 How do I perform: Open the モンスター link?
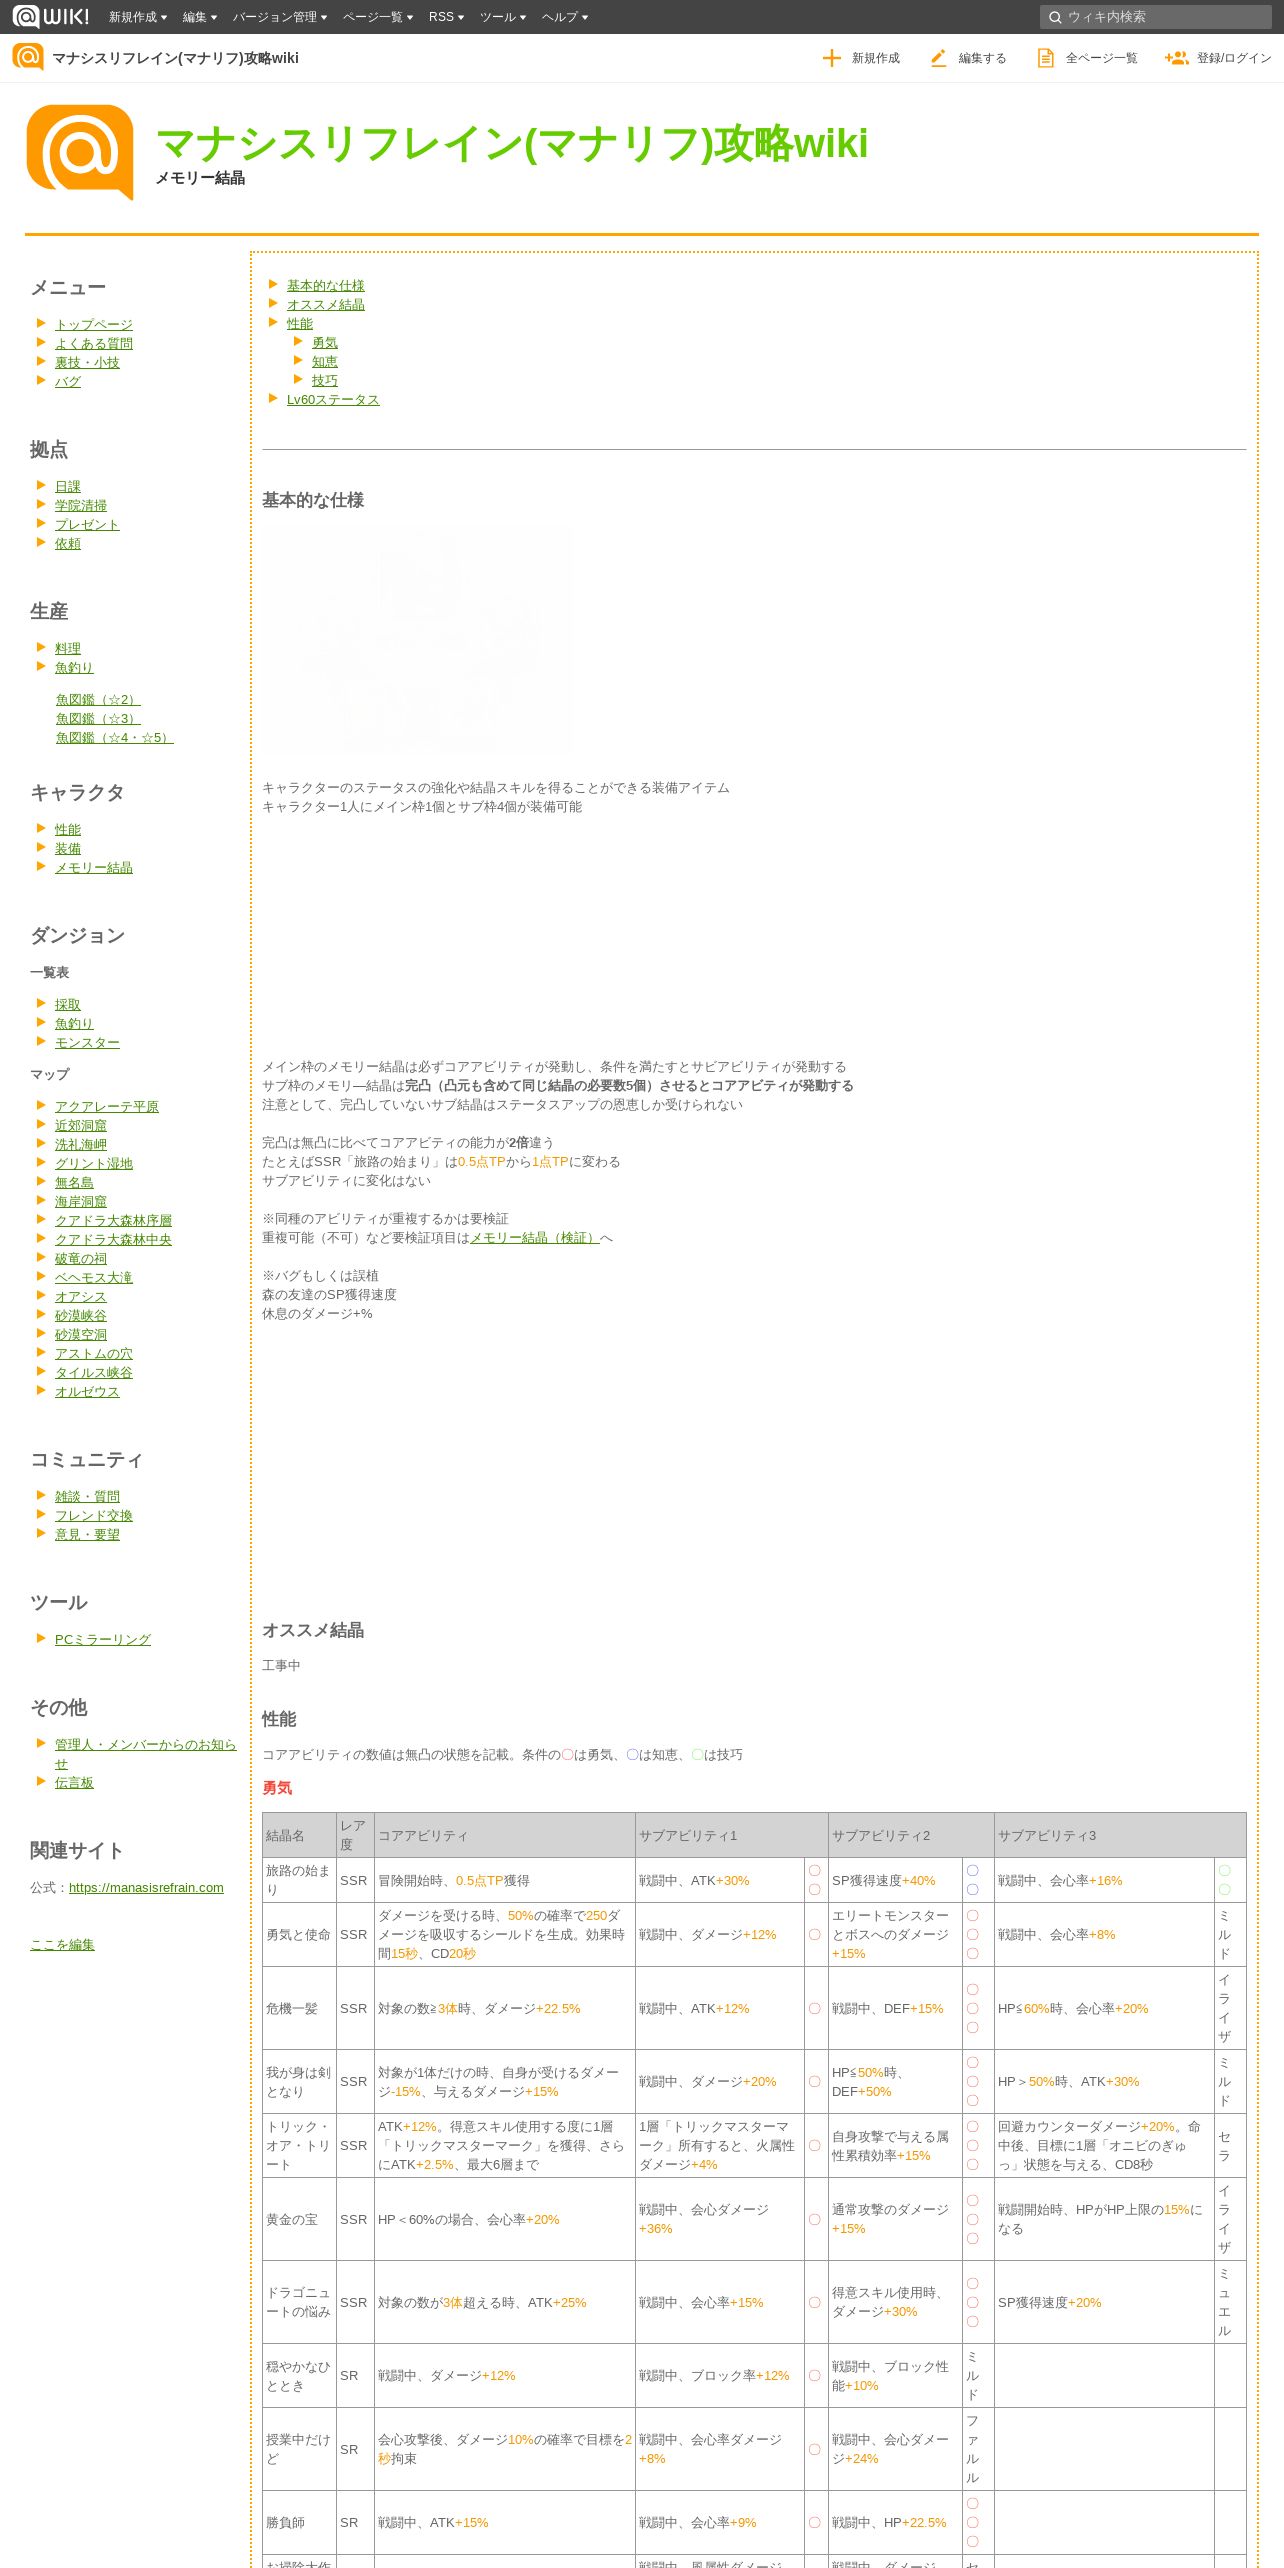click(87, 1043)
